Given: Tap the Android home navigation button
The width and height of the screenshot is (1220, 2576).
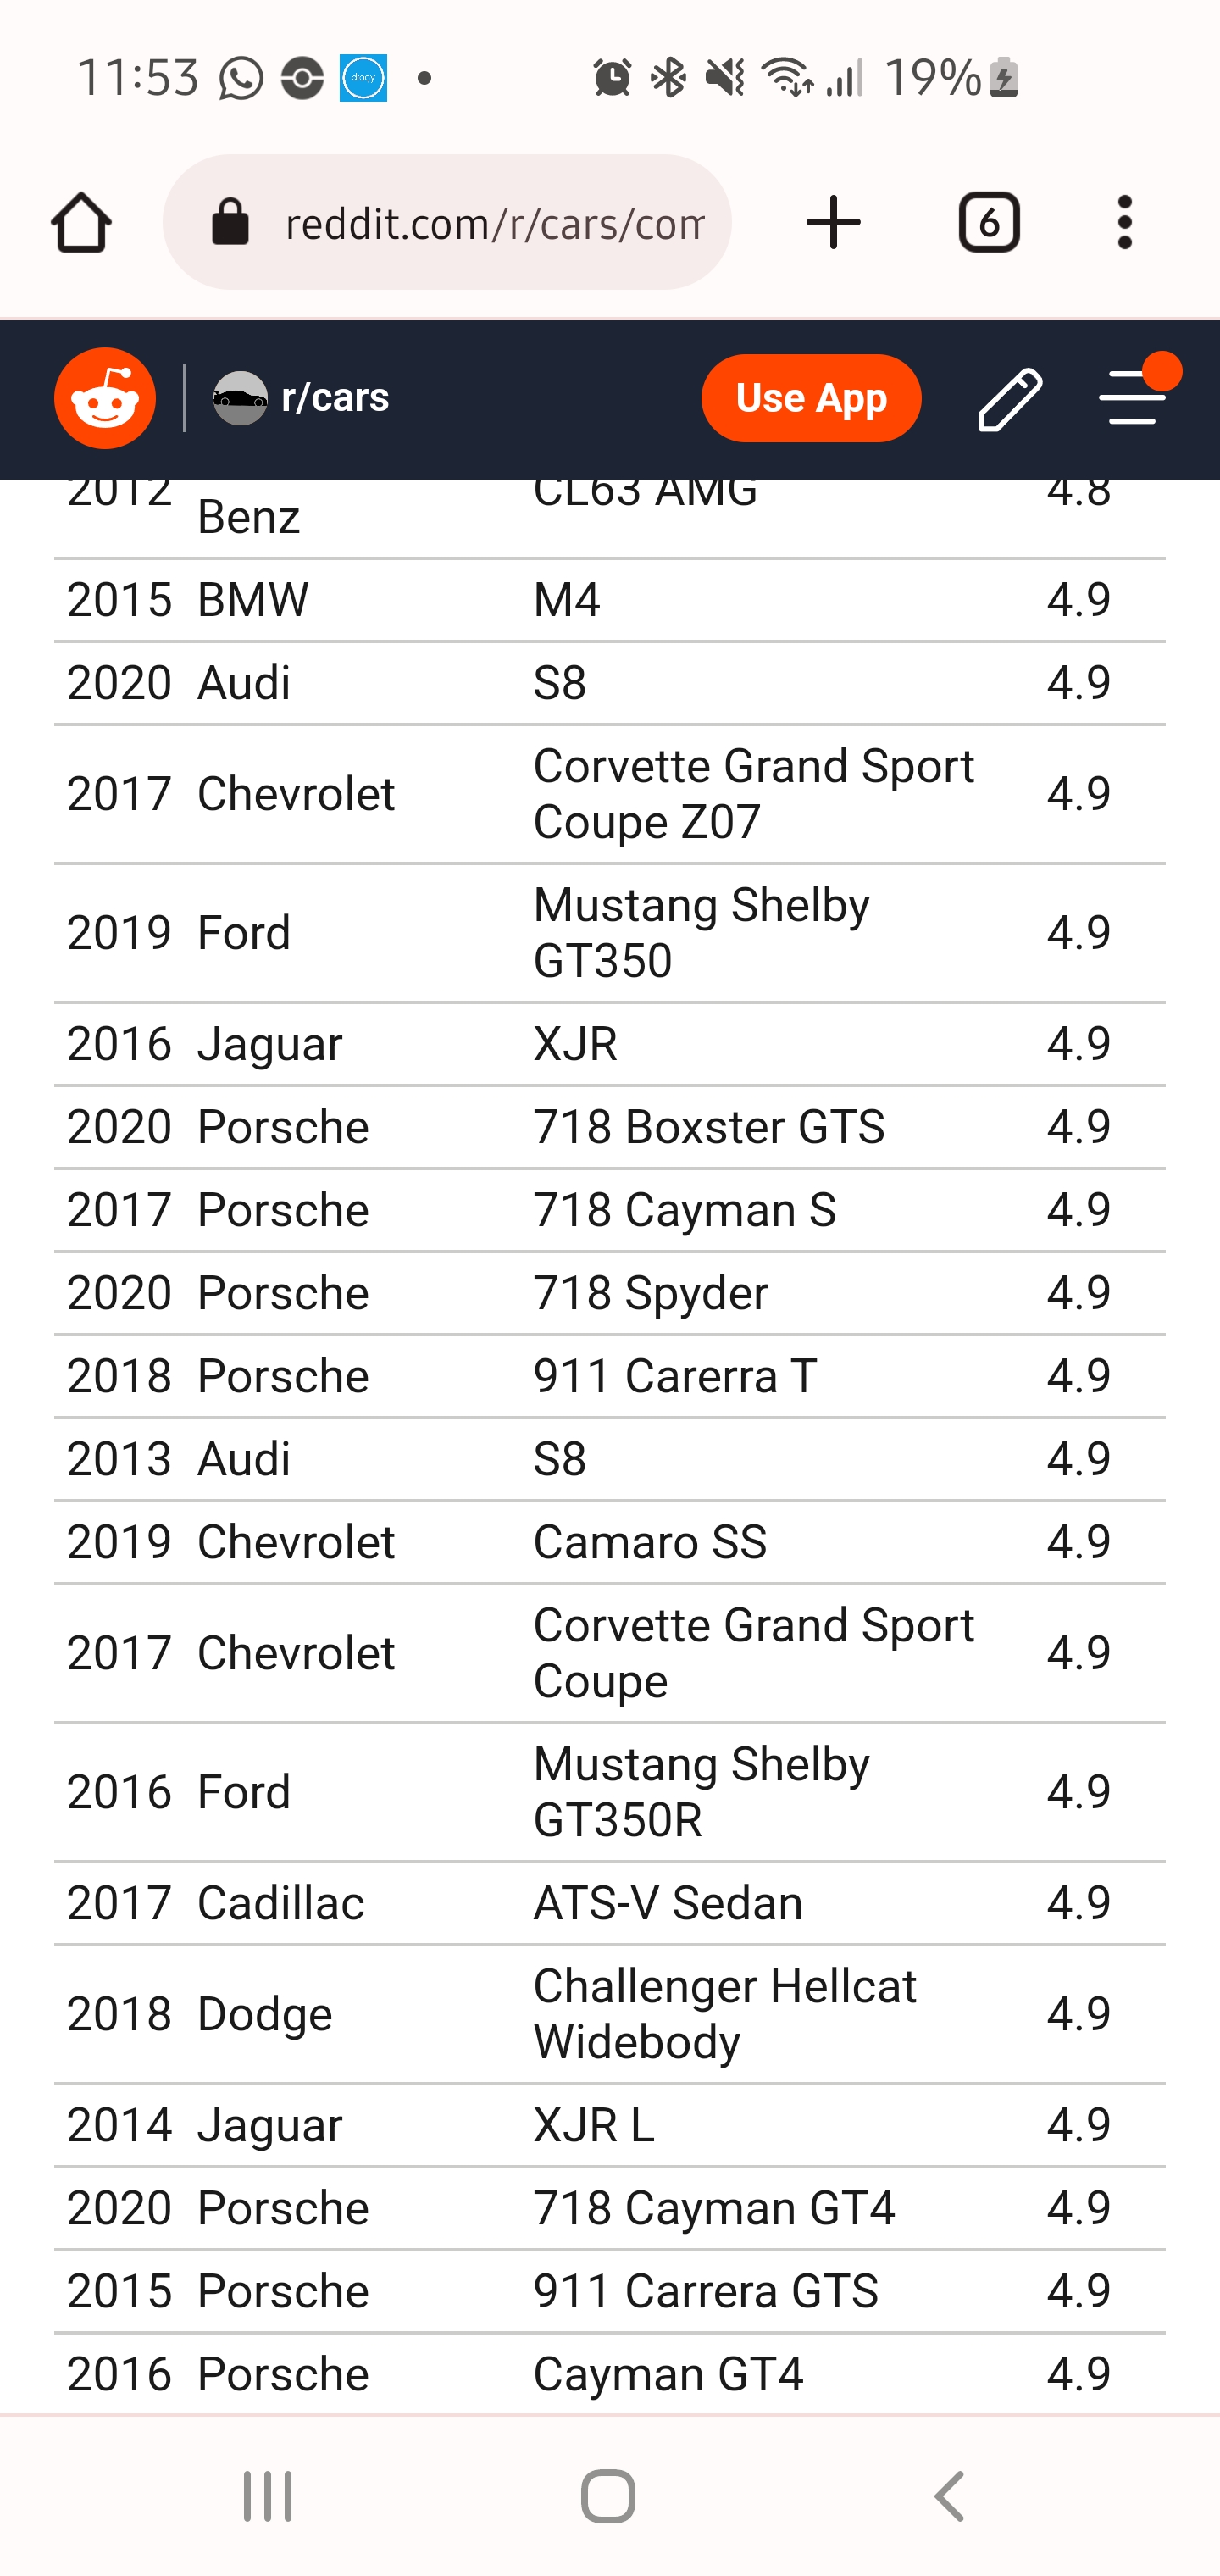Looking at the screenshot, I should pos(608,2496).
